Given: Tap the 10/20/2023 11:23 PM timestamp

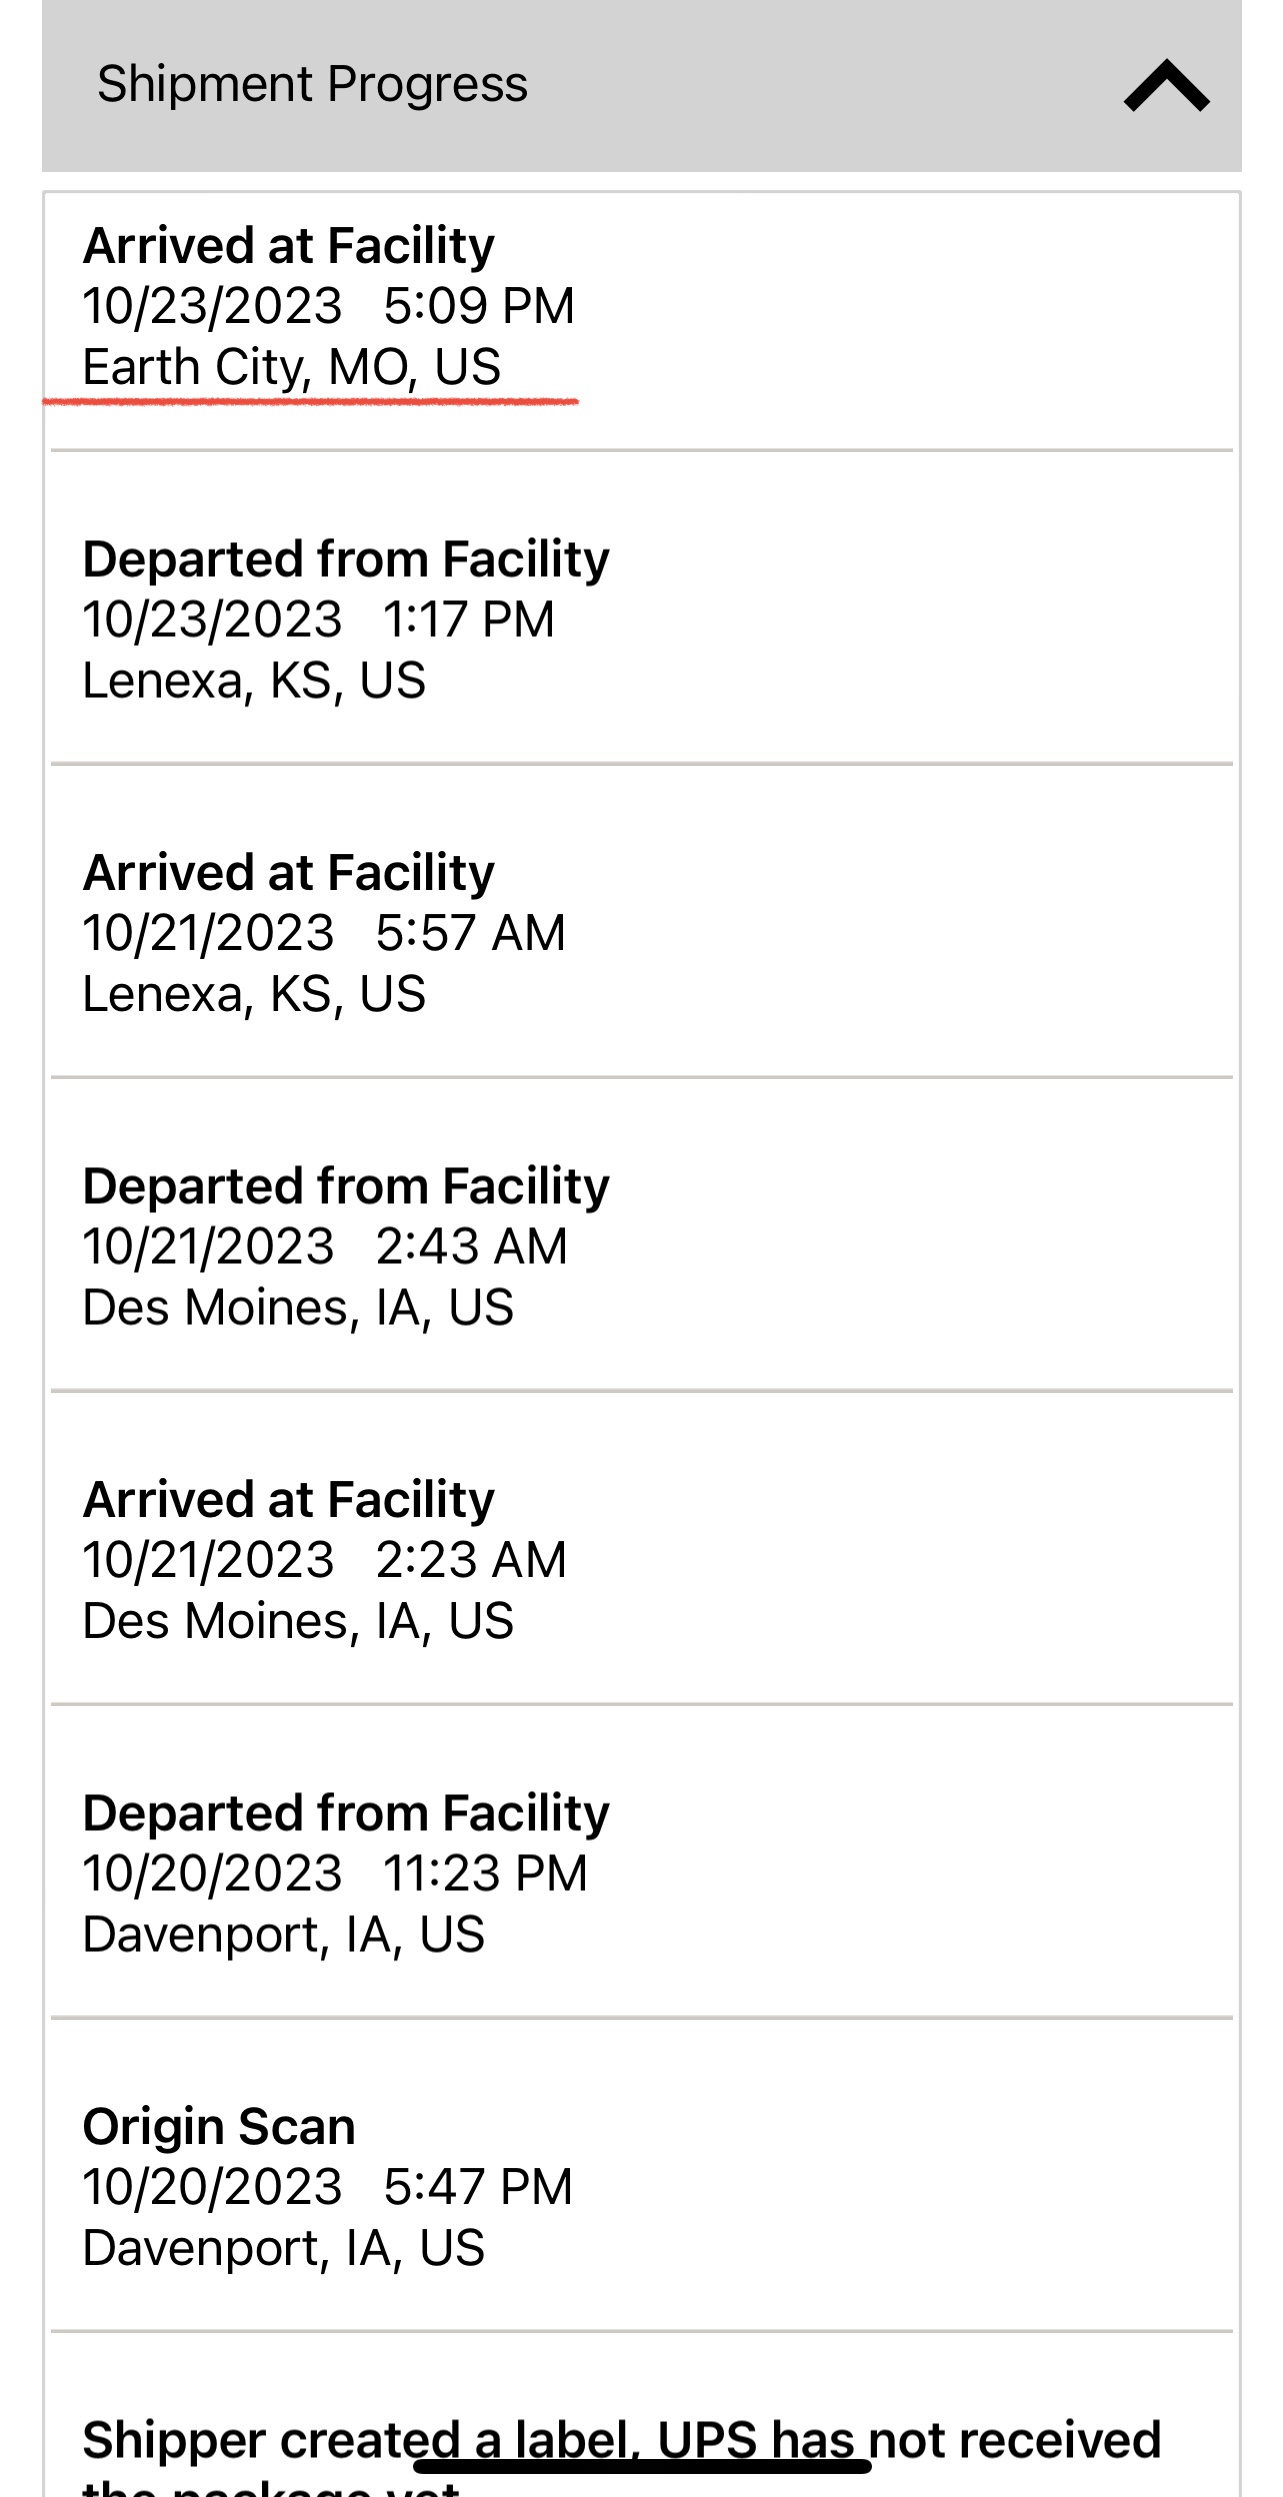Looking at the screenshot, I should (x=335, y=1873).
